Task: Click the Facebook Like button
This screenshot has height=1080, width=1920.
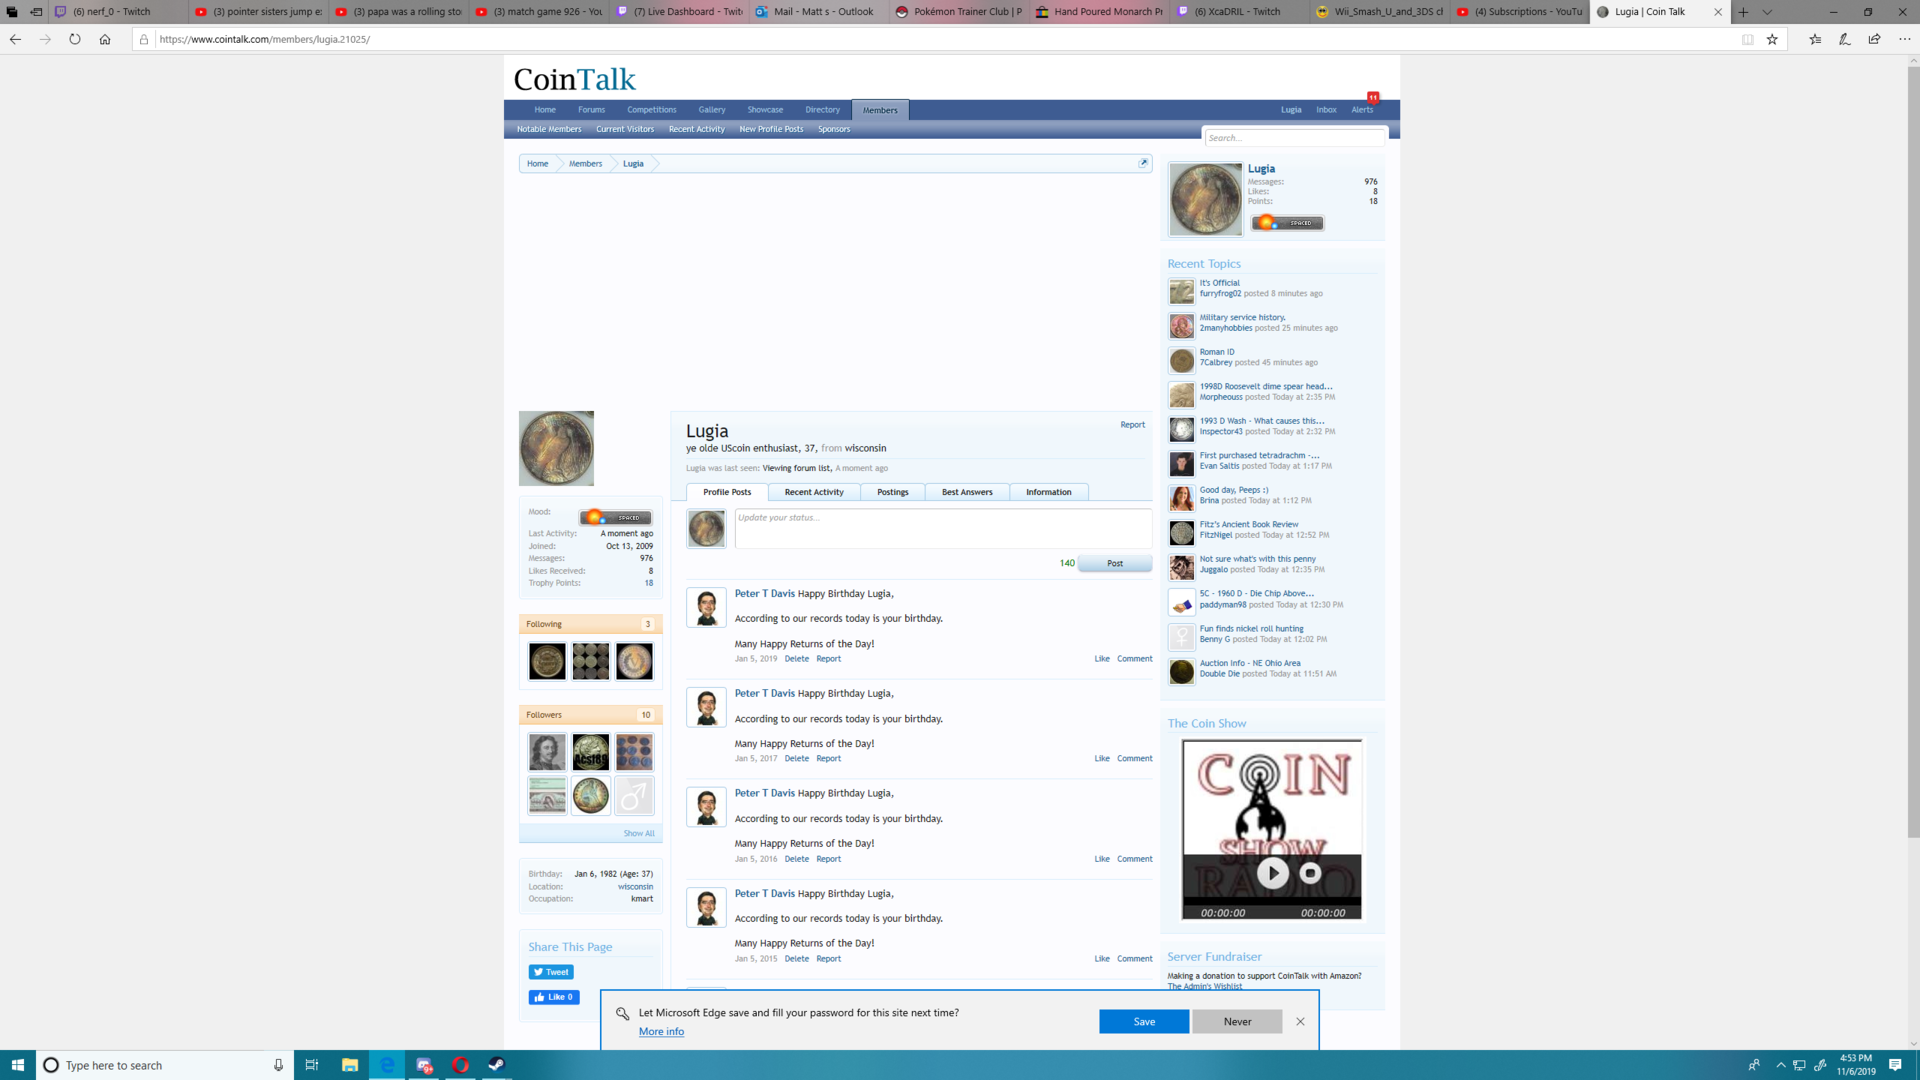Action: coord(554,997)
